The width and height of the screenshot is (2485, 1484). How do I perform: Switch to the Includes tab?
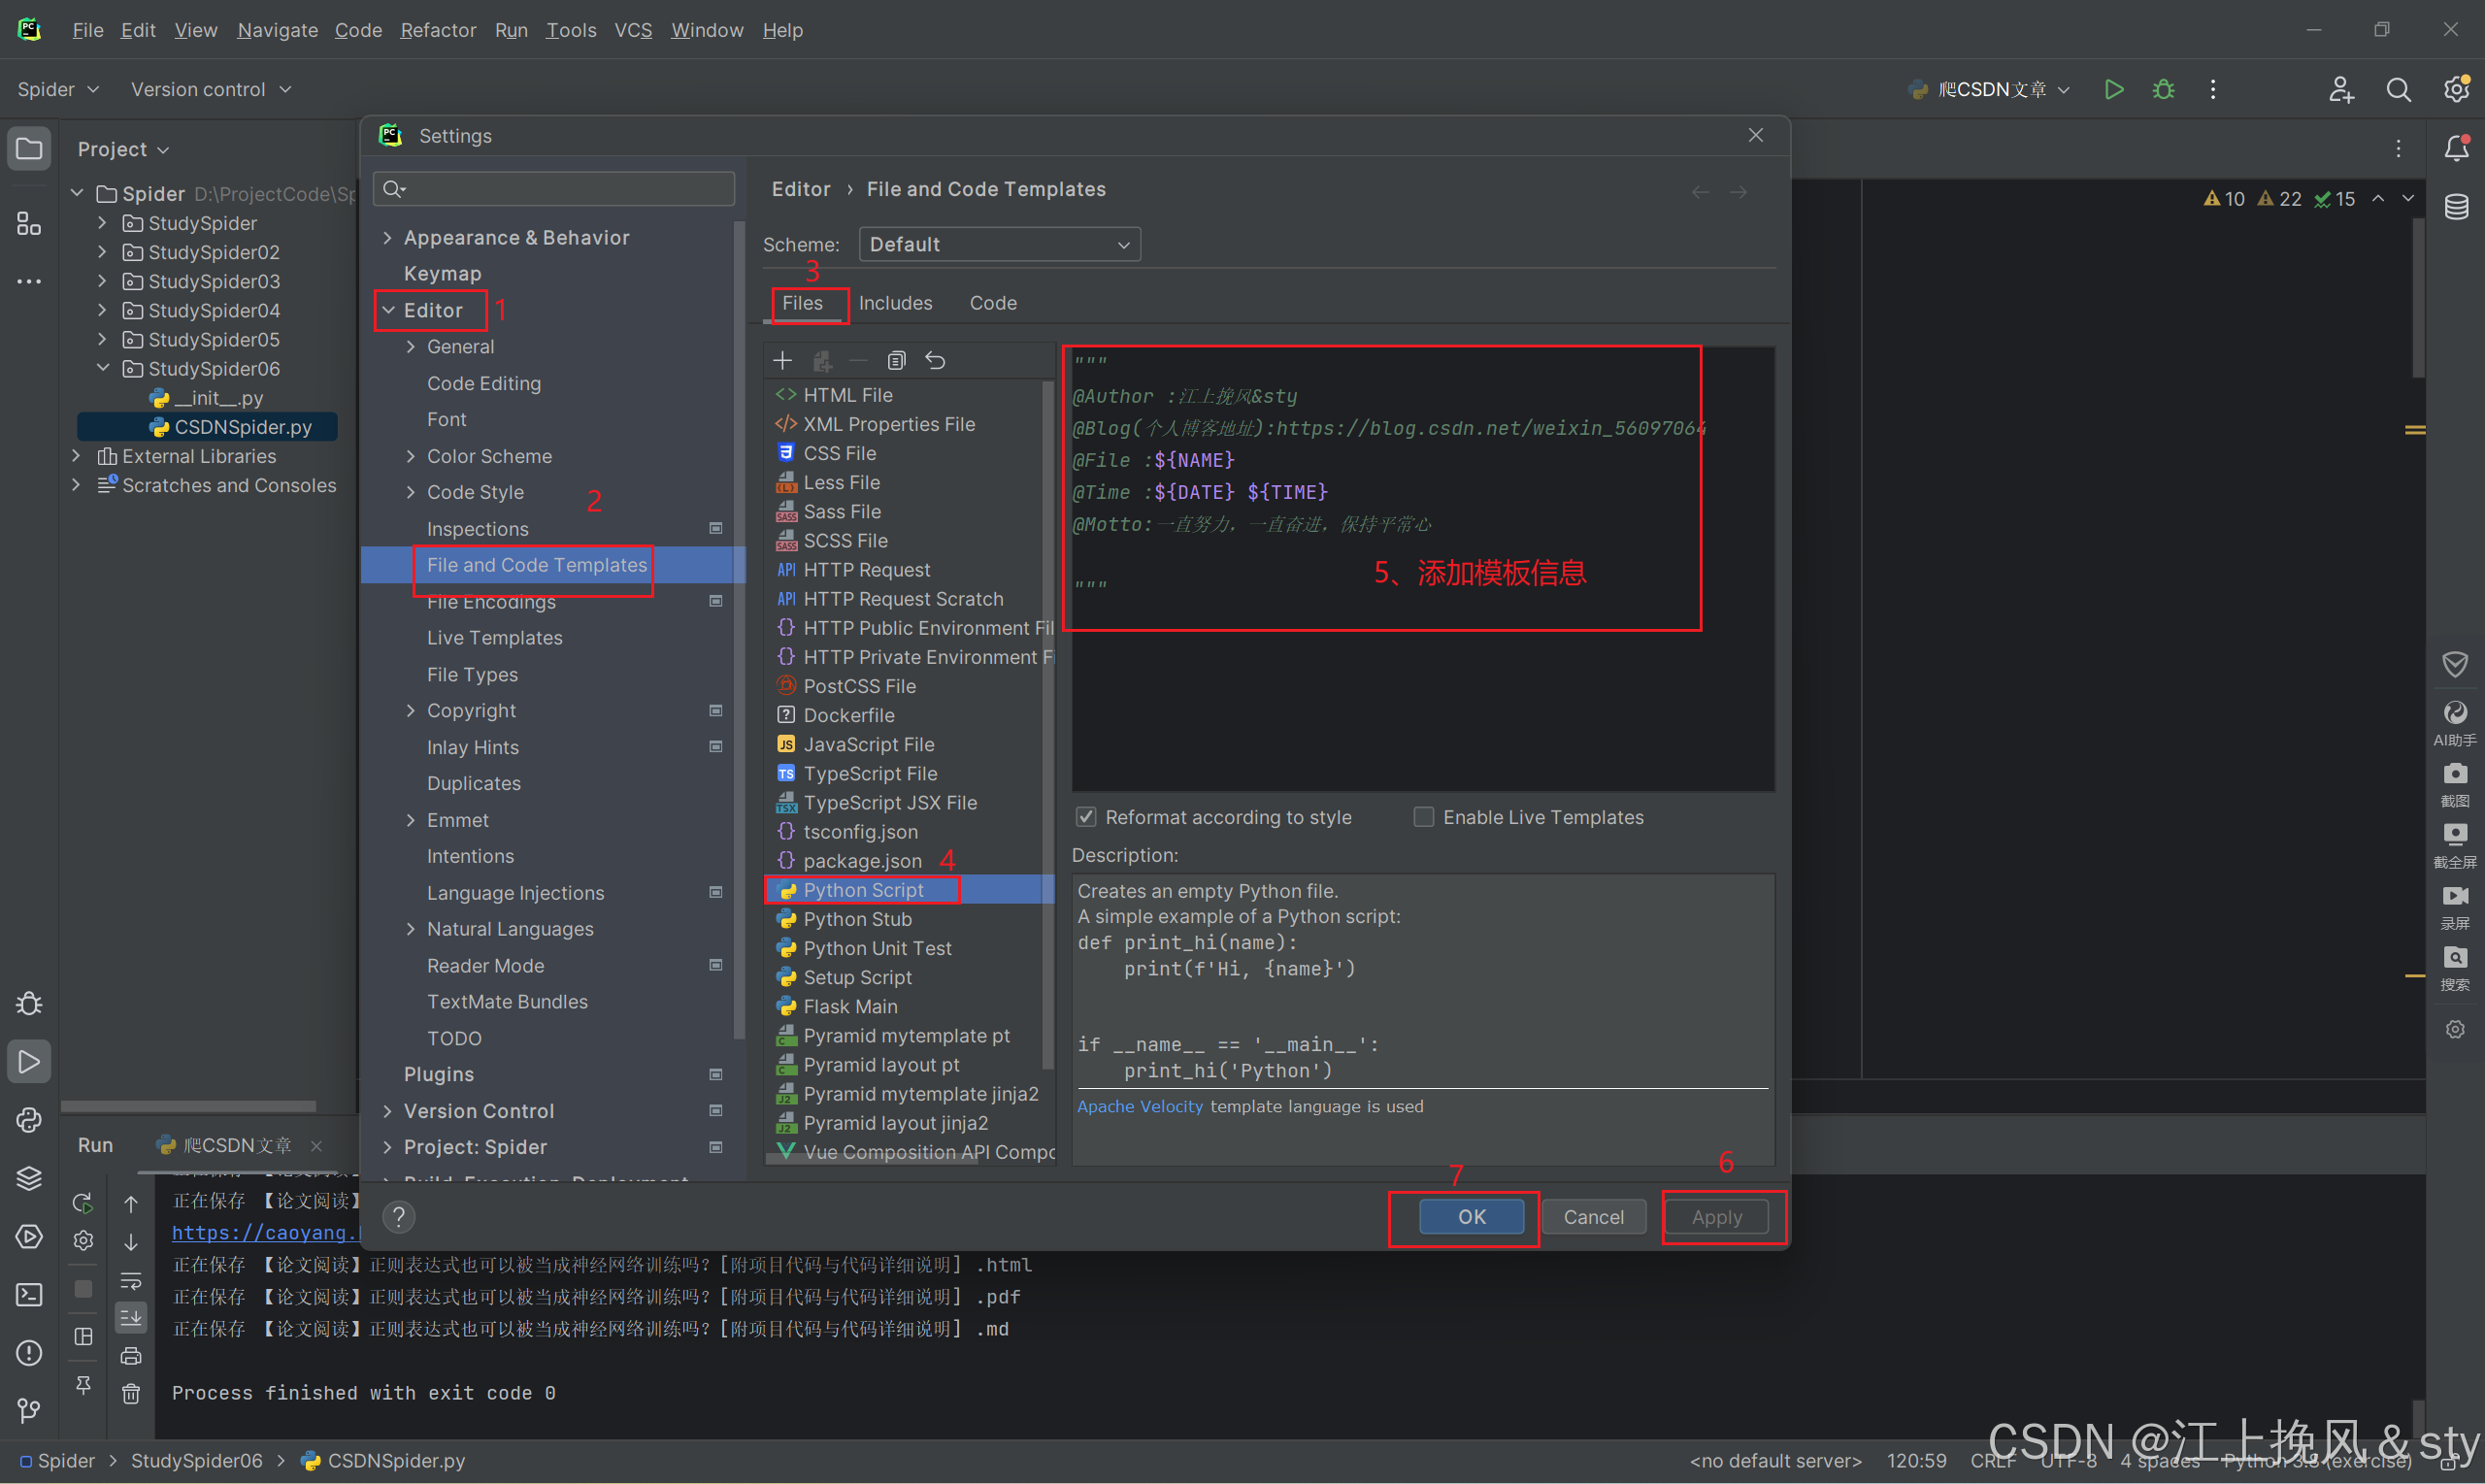(895, 303)
